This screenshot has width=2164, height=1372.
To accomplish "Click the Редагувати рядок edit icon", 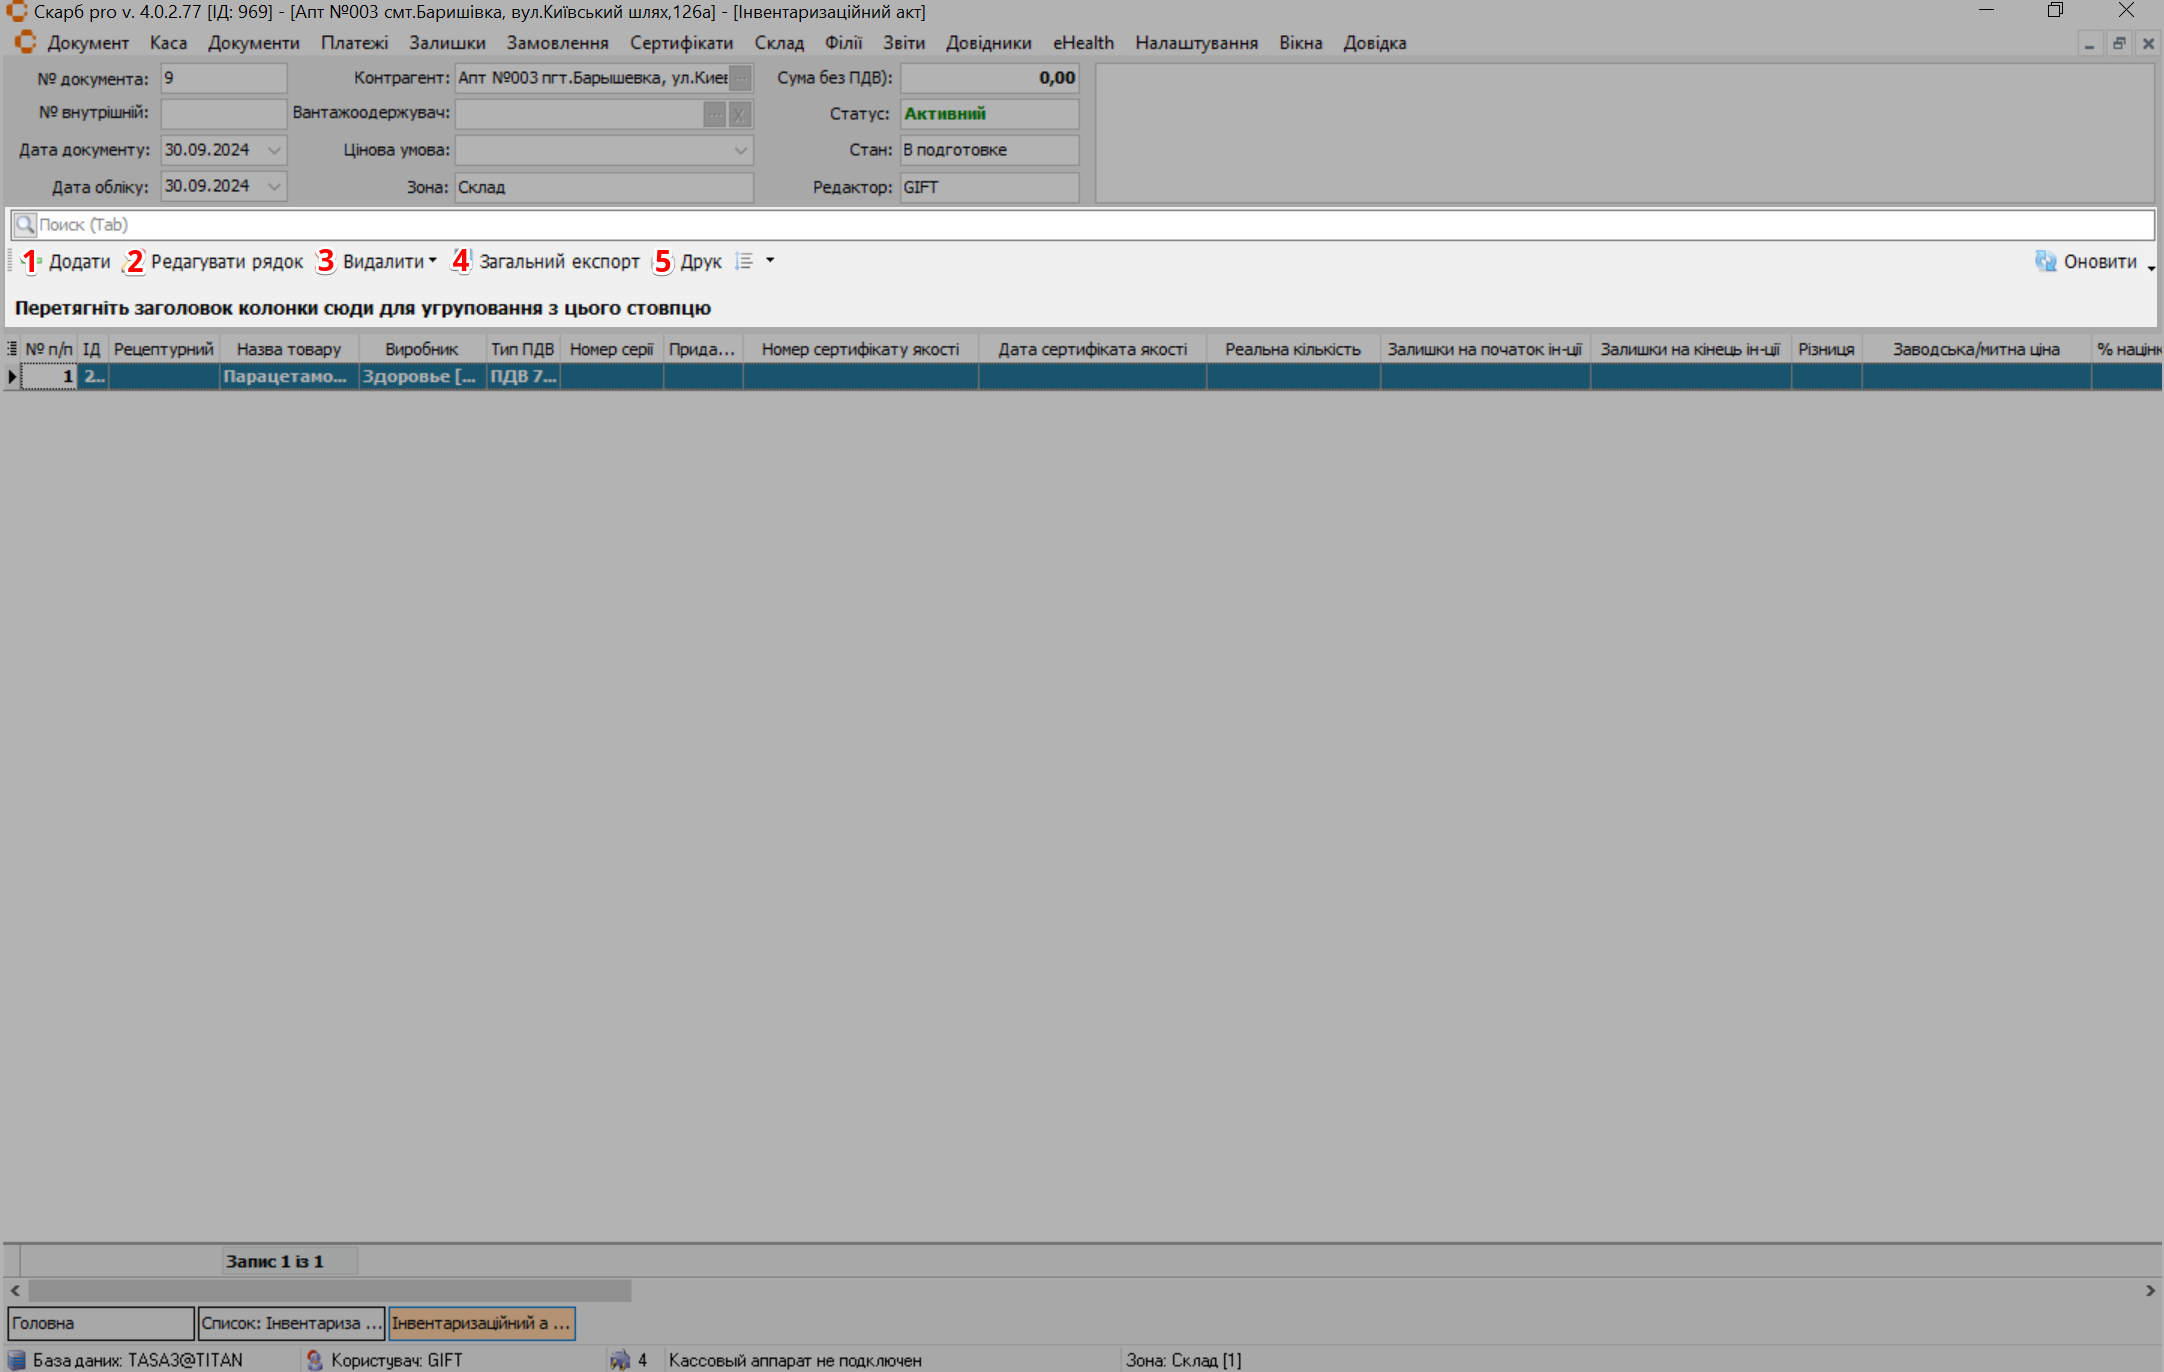I will point(134,261).
